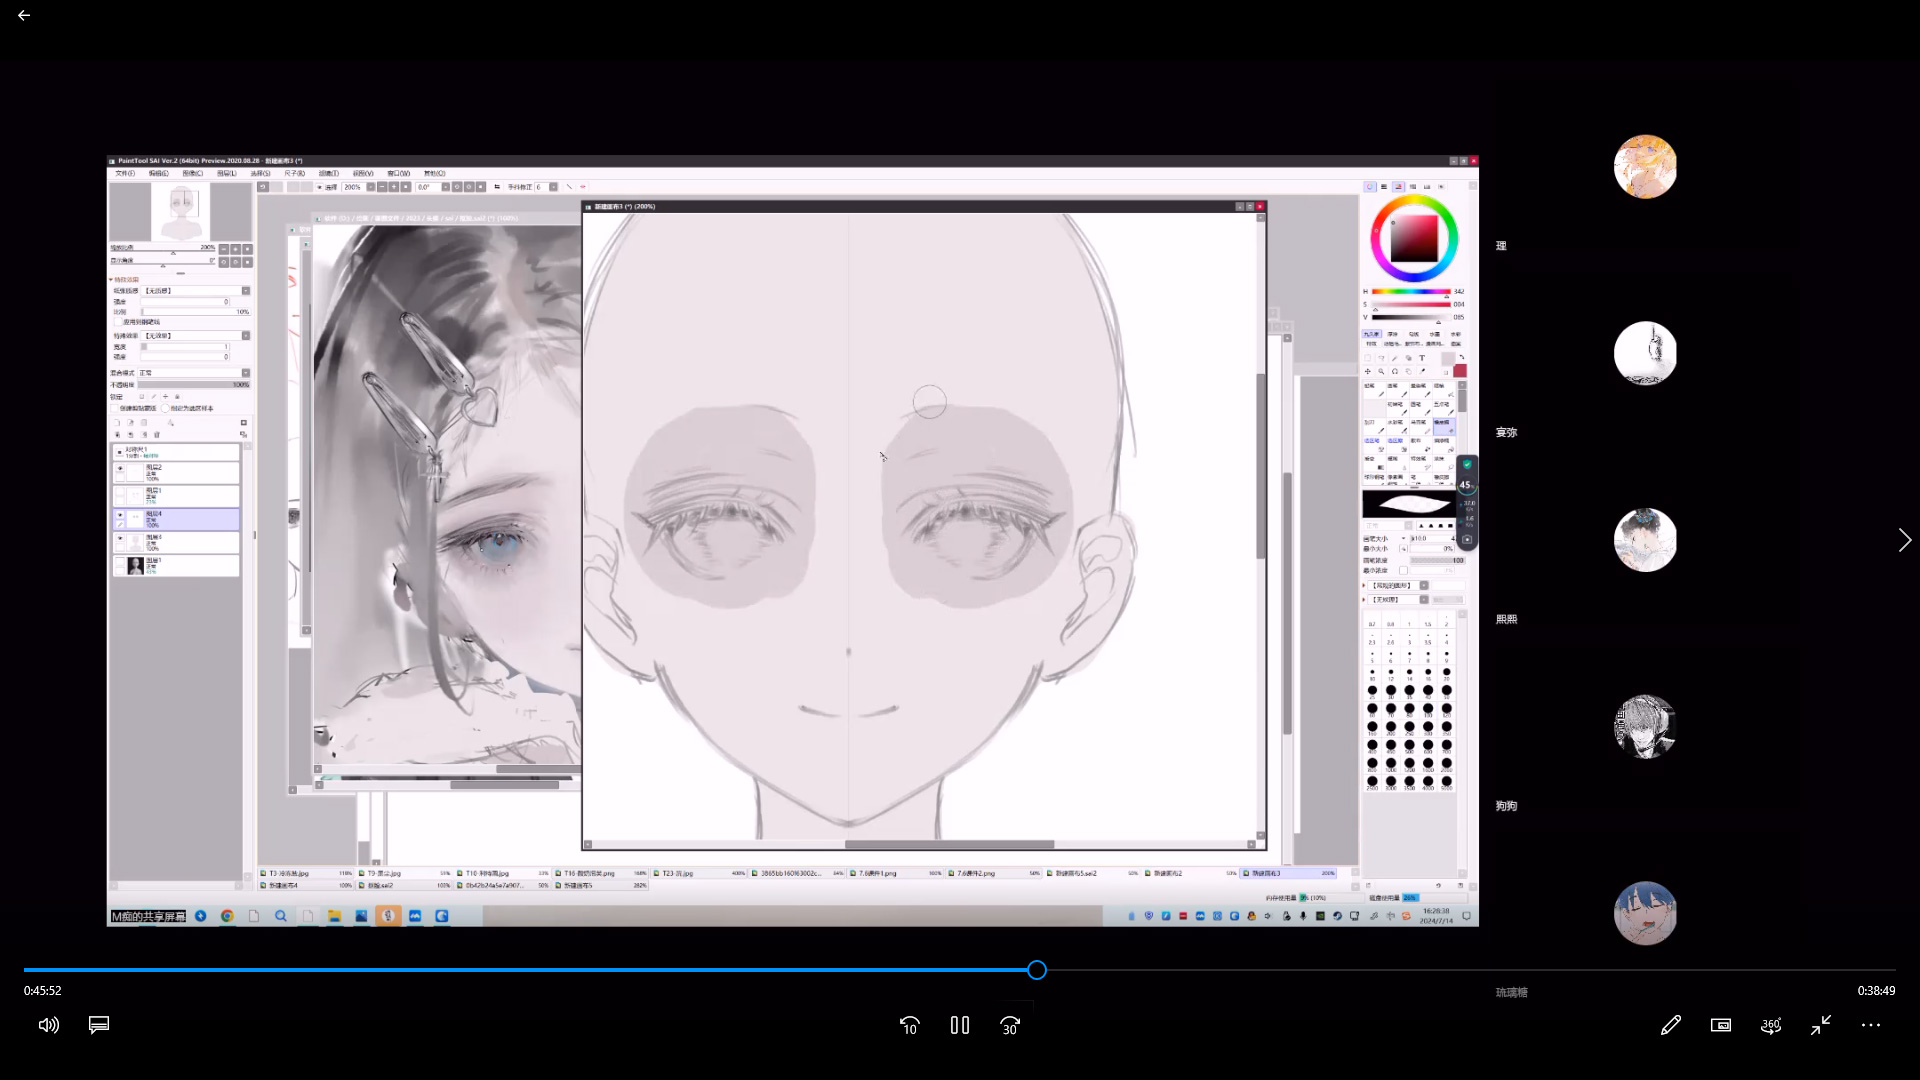Image resolution: width=1920 pixels, height=1080 pixels.
Task: Toggle visibility of selected layer 图层4
Action: (120, 515)
